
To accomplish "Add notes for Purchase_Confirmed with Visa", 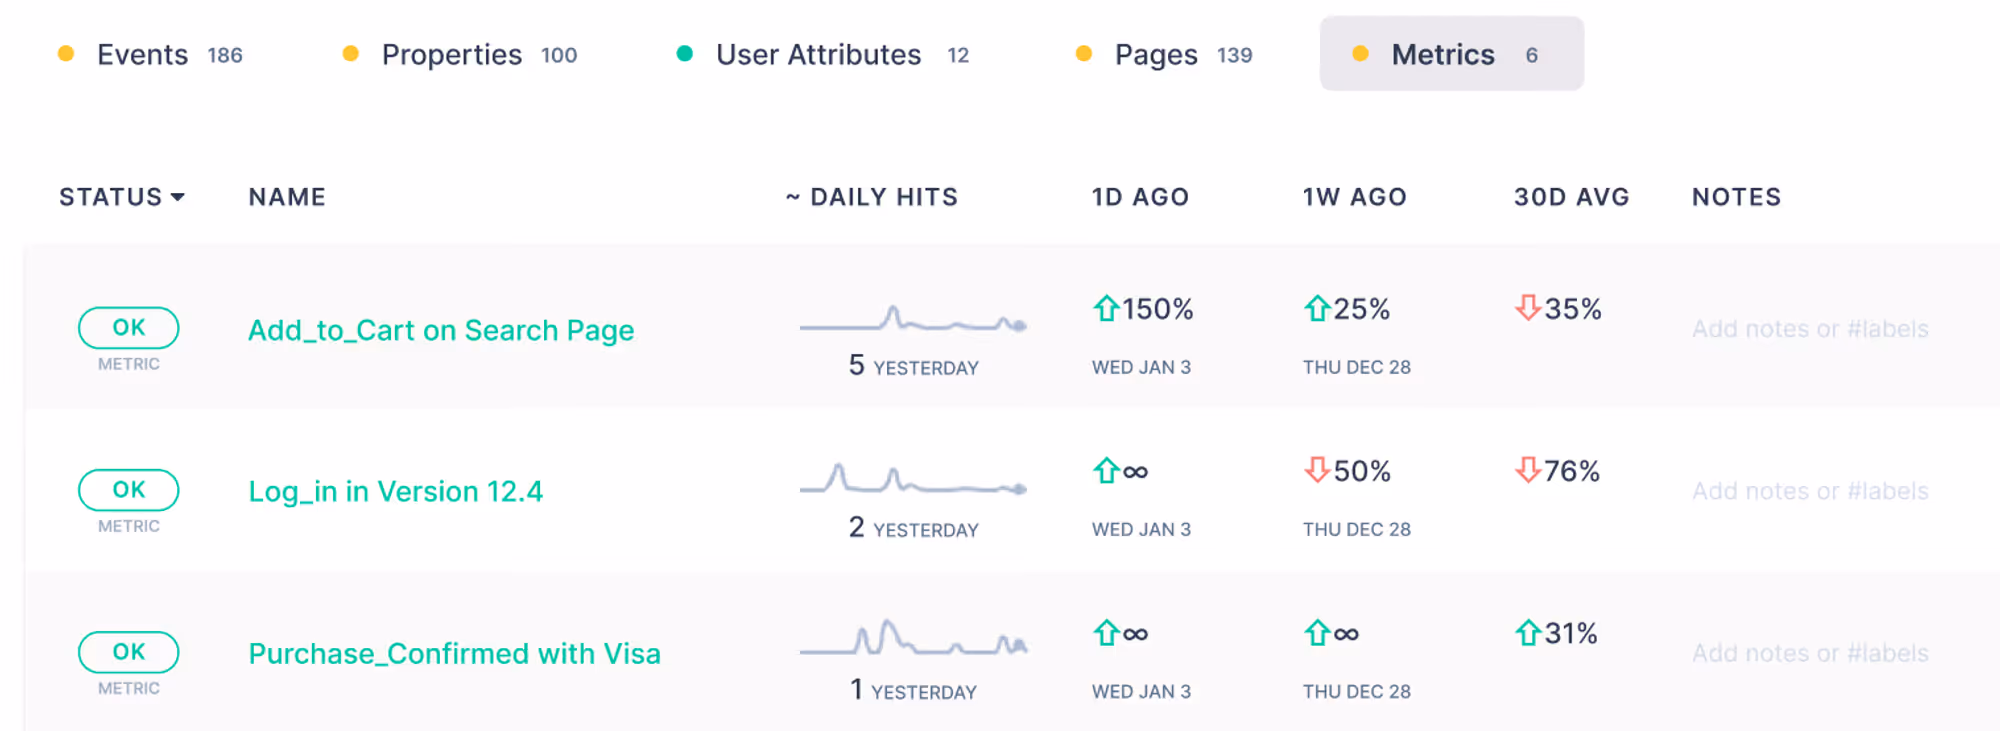I will (1810, 653).
